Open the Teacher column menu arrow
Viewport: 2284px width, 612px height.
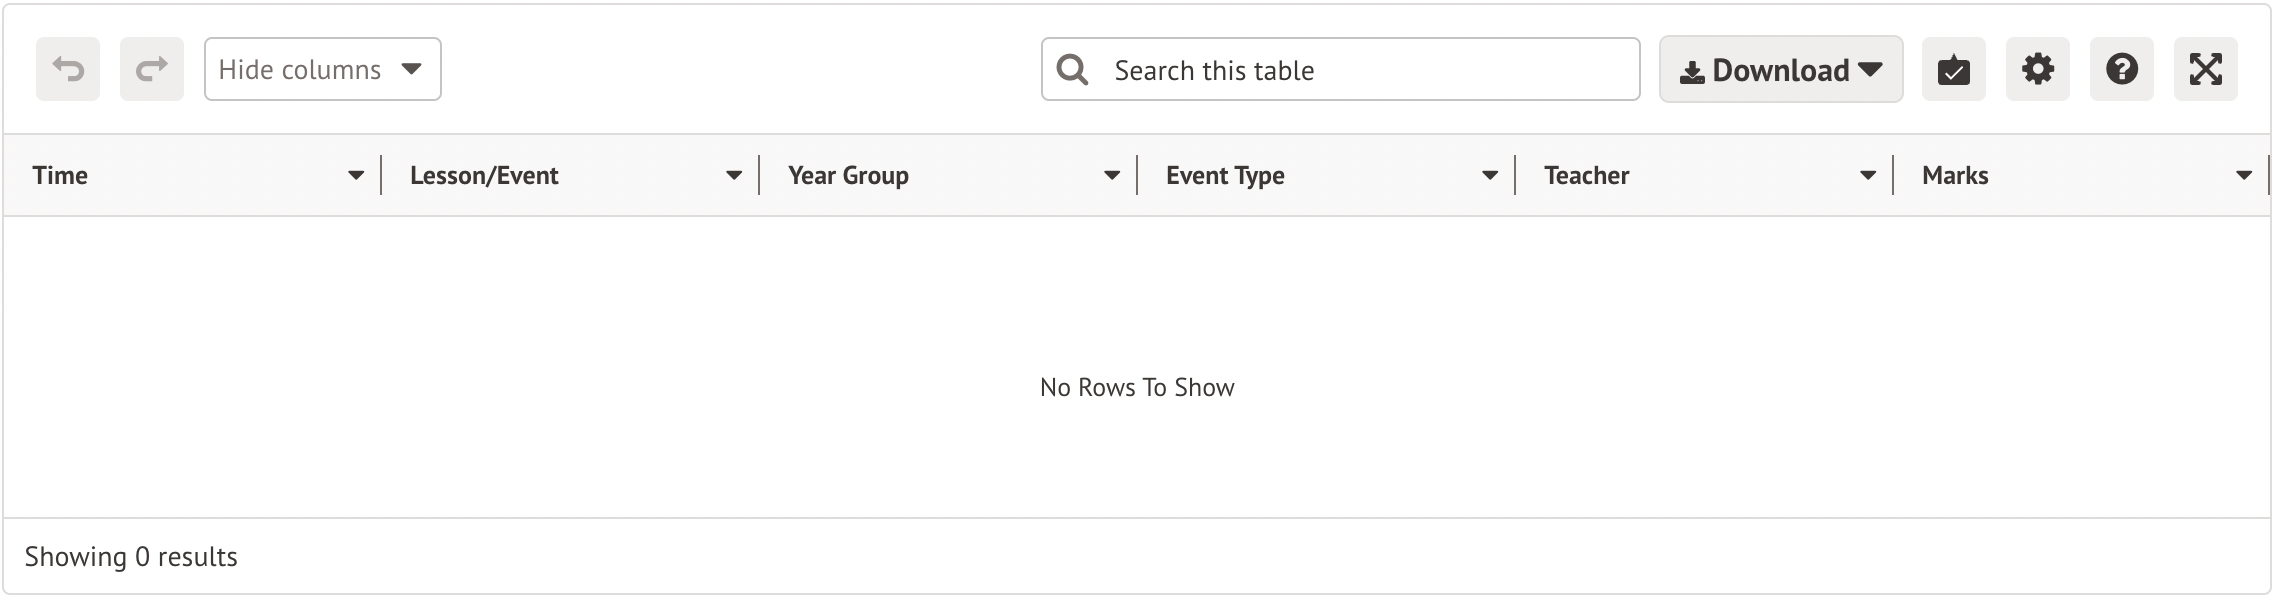point(1868,176)
